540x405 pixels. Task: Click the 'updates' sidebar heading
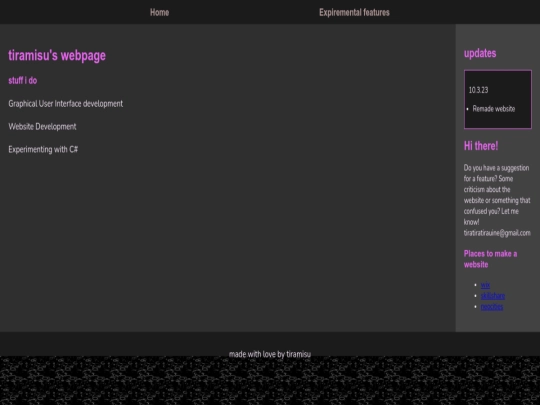[480, 53]
